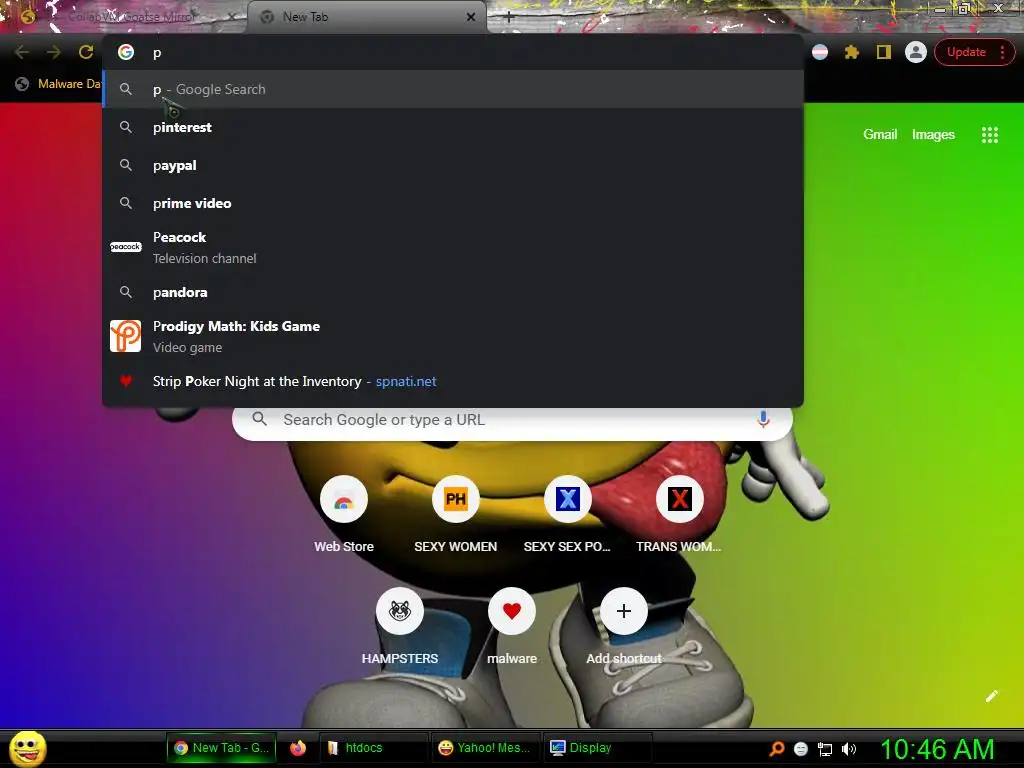The image size is (1024, 768).
Task: Open the smiley Start button on taskbar
Action: pos(28,748)
